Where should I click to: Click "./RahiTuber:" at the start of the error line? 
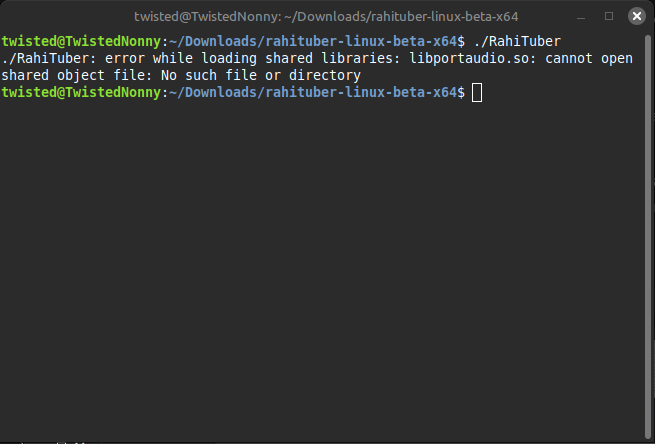coord(49,58)
